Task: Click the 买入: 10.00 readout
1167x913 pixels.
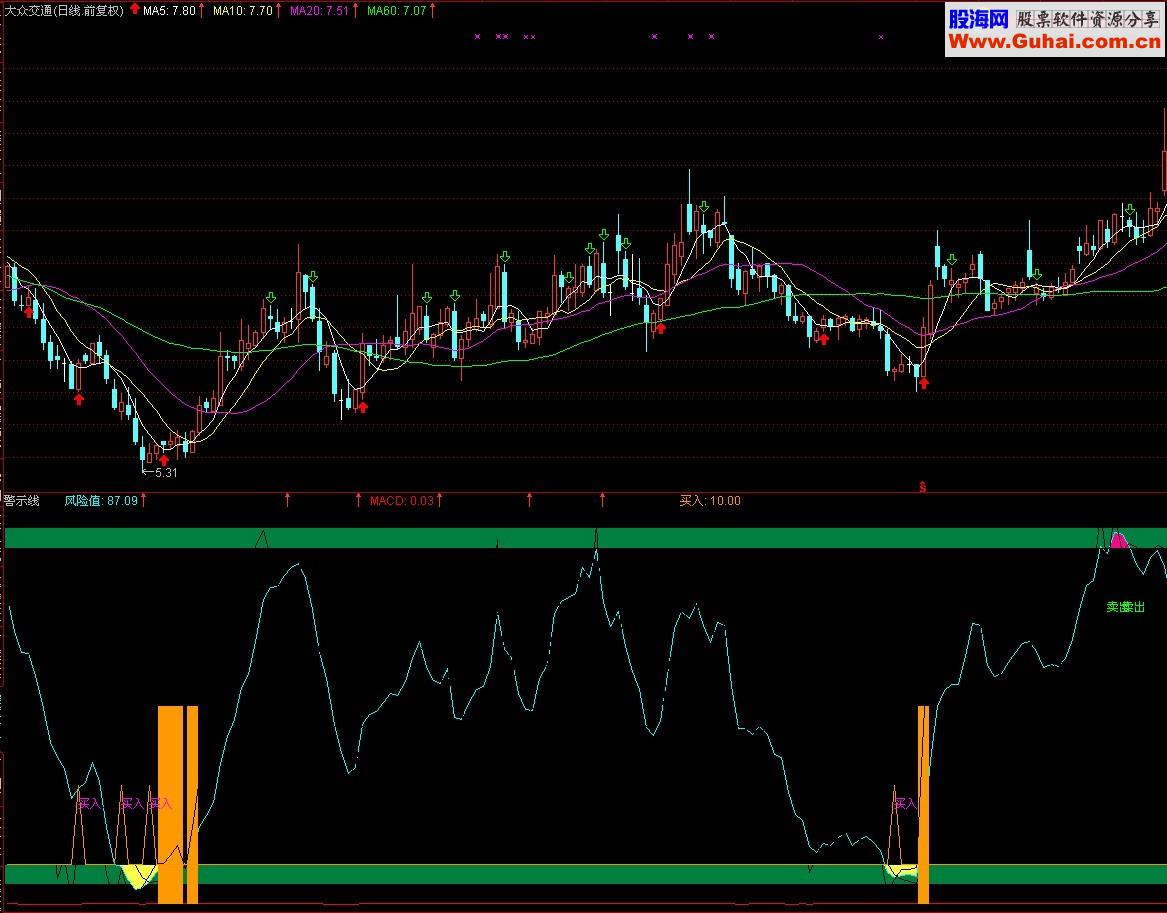Action: point(710,501)
